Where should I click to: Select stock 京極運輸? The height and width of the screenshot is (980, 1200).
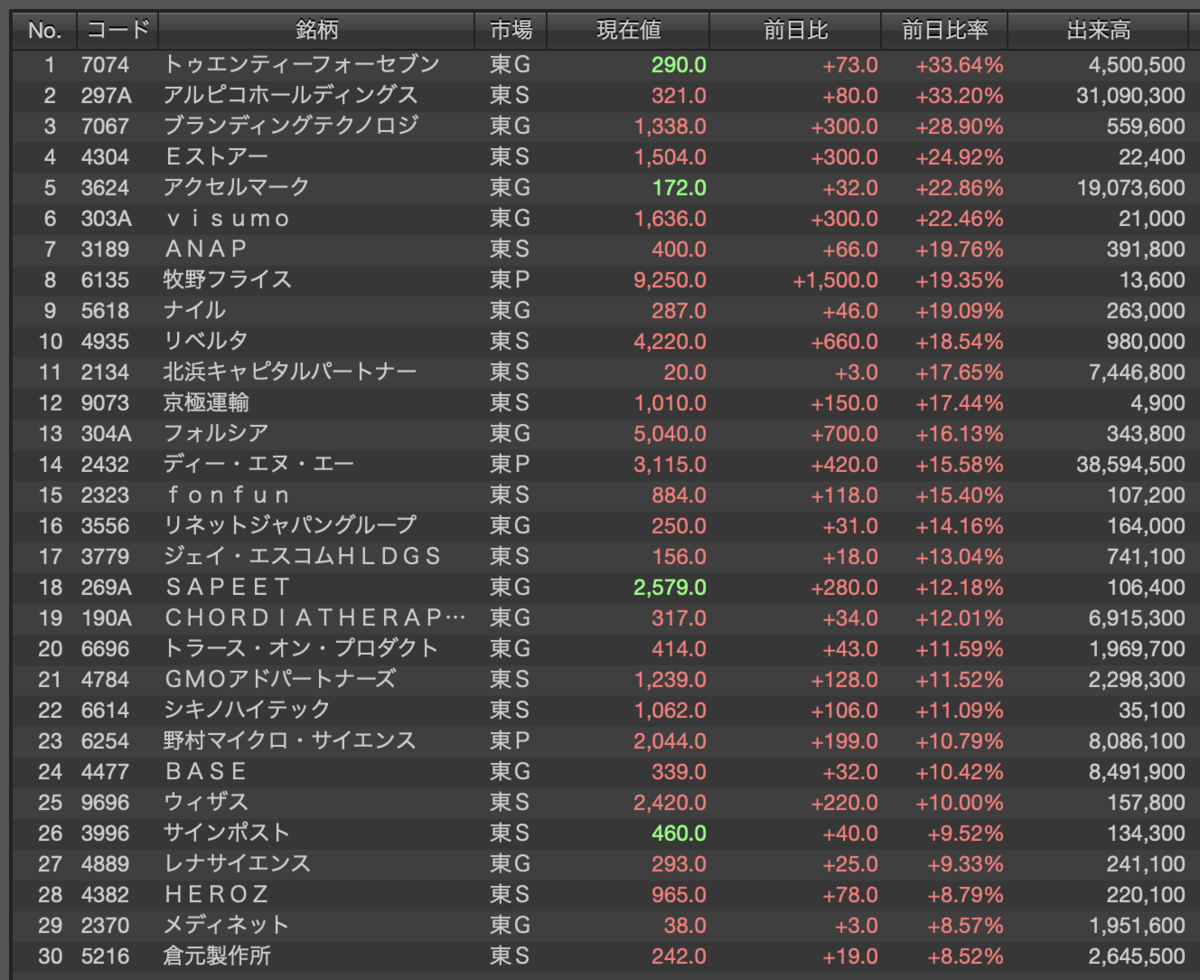tap(207, 402)
